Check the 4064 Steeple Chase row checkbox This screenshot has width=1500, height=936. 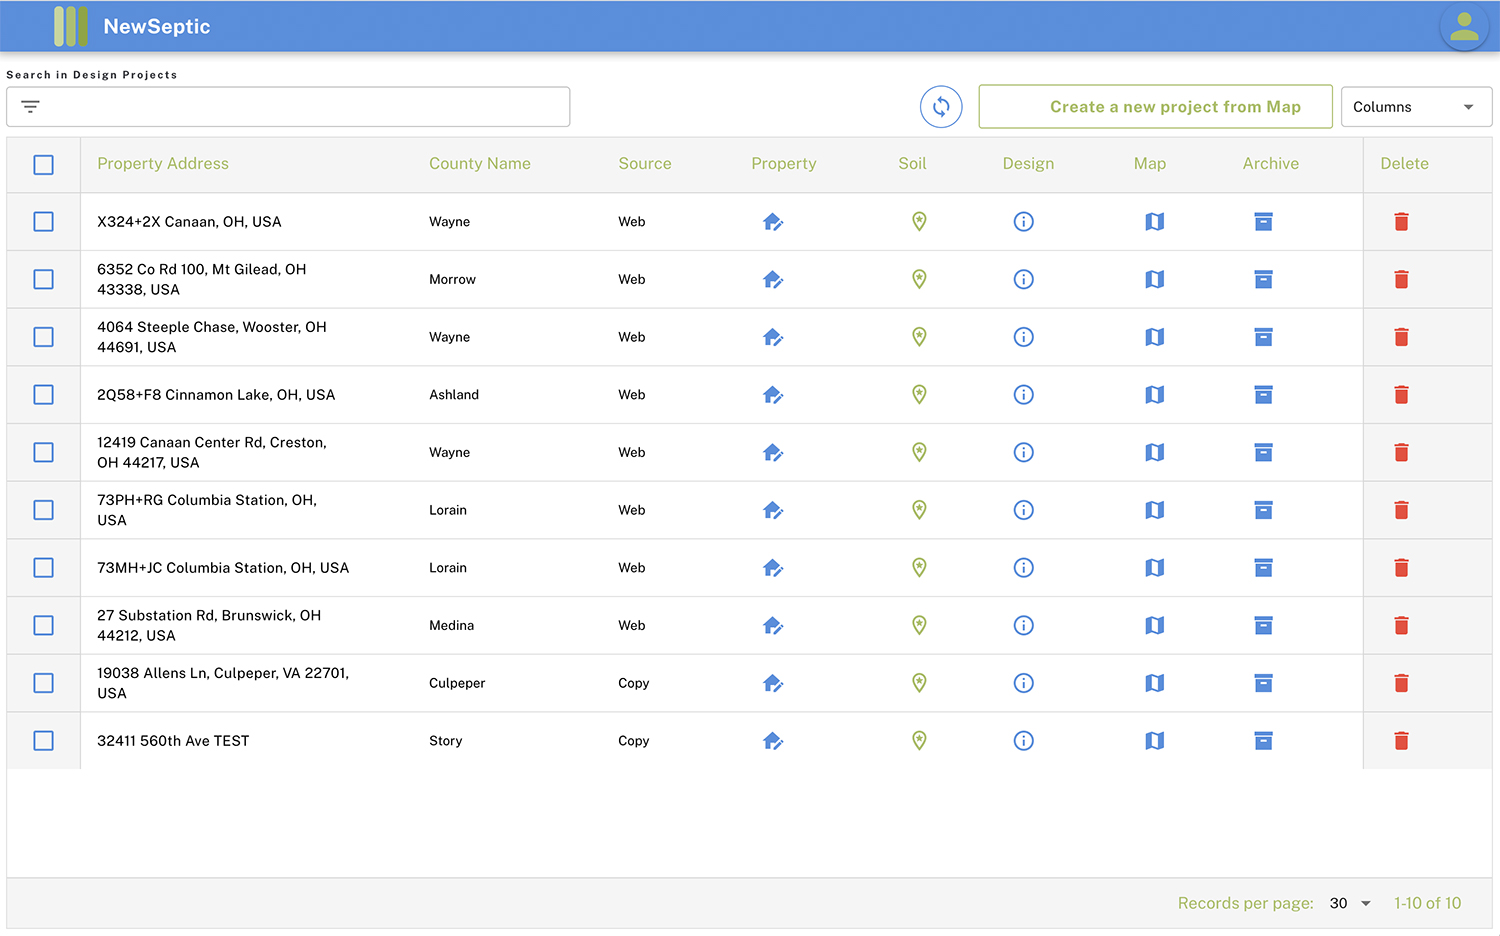pos(43,337)
